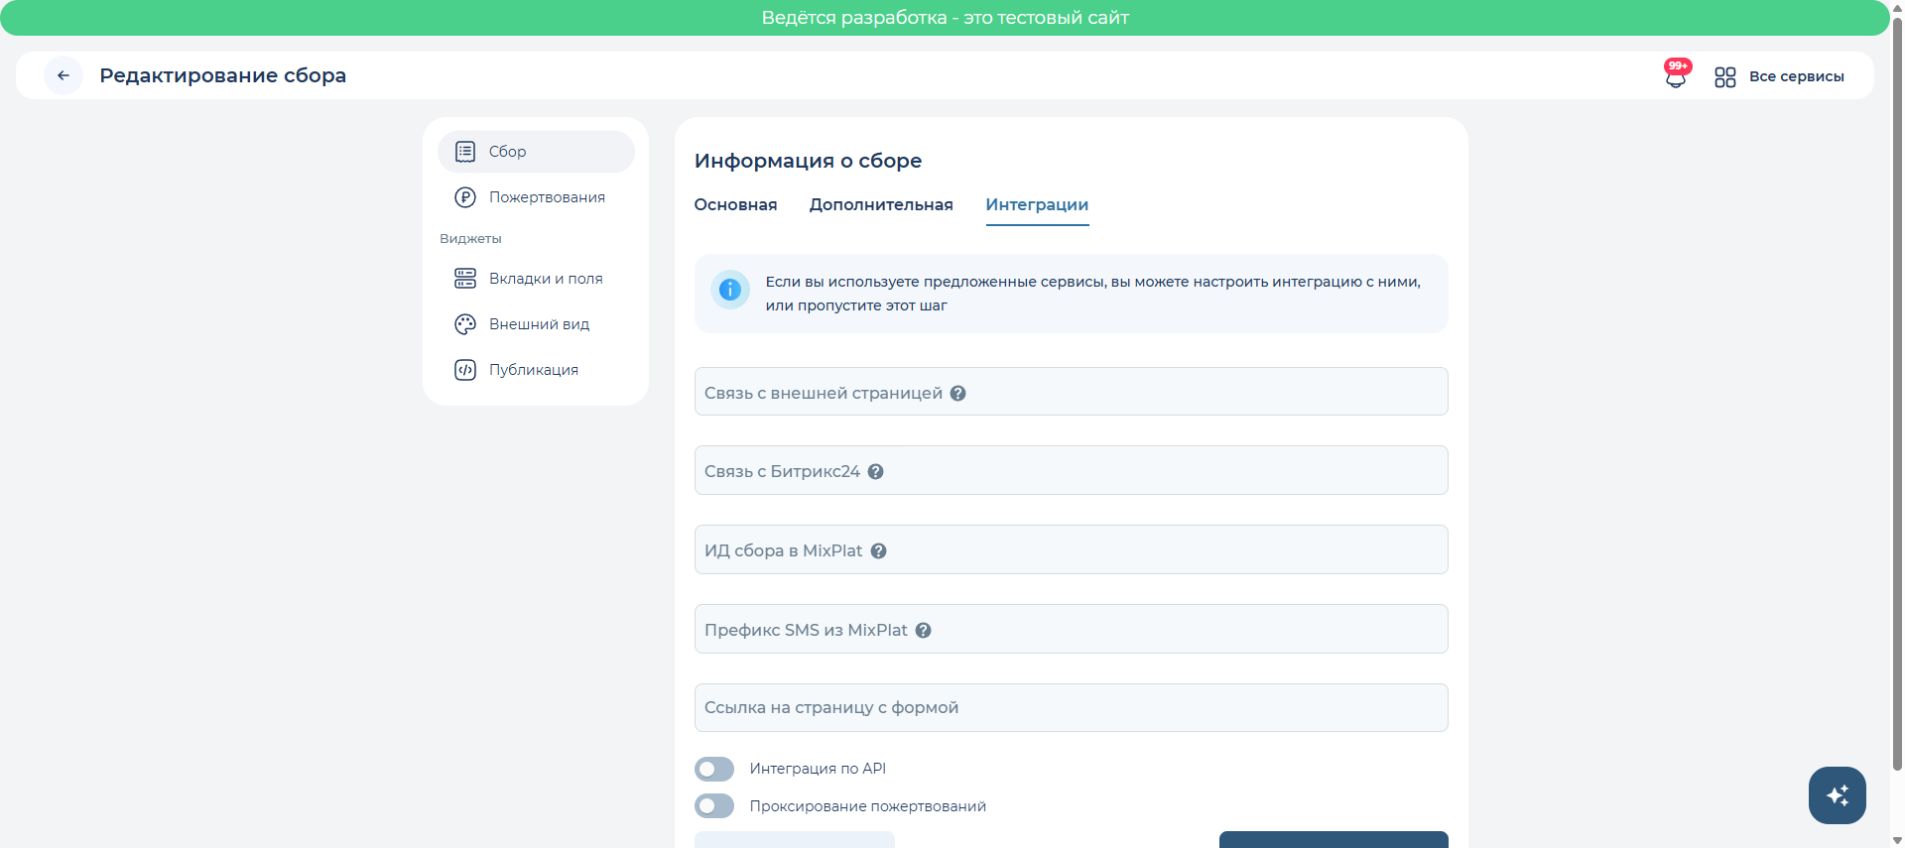Click help icon next to Префикс SMS из MixPlat
This screenshot has width=1905, height=848.
[x=924, y=630]
